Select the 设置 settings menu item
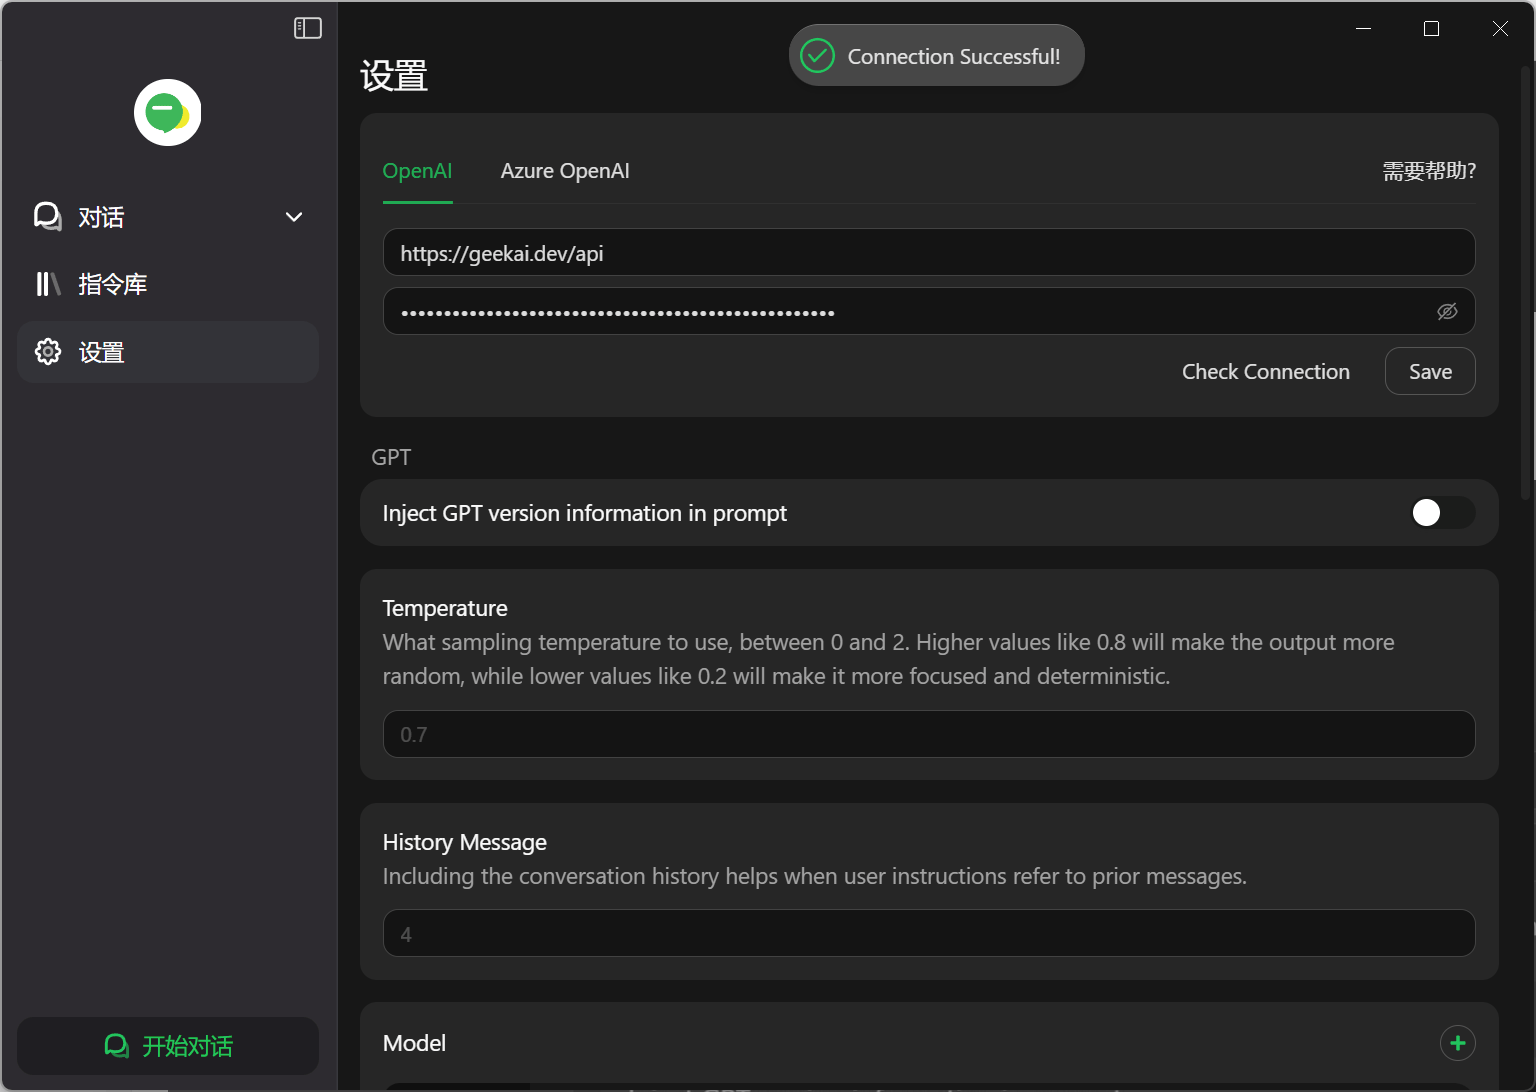 pyautogui.click(x=168, y=352)
